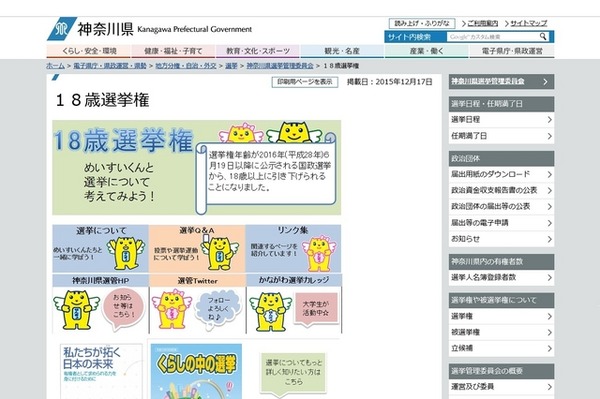Open the 選挙について mascot banner
The height and width of the screenshot is (399, 600).
pos(100,249)
